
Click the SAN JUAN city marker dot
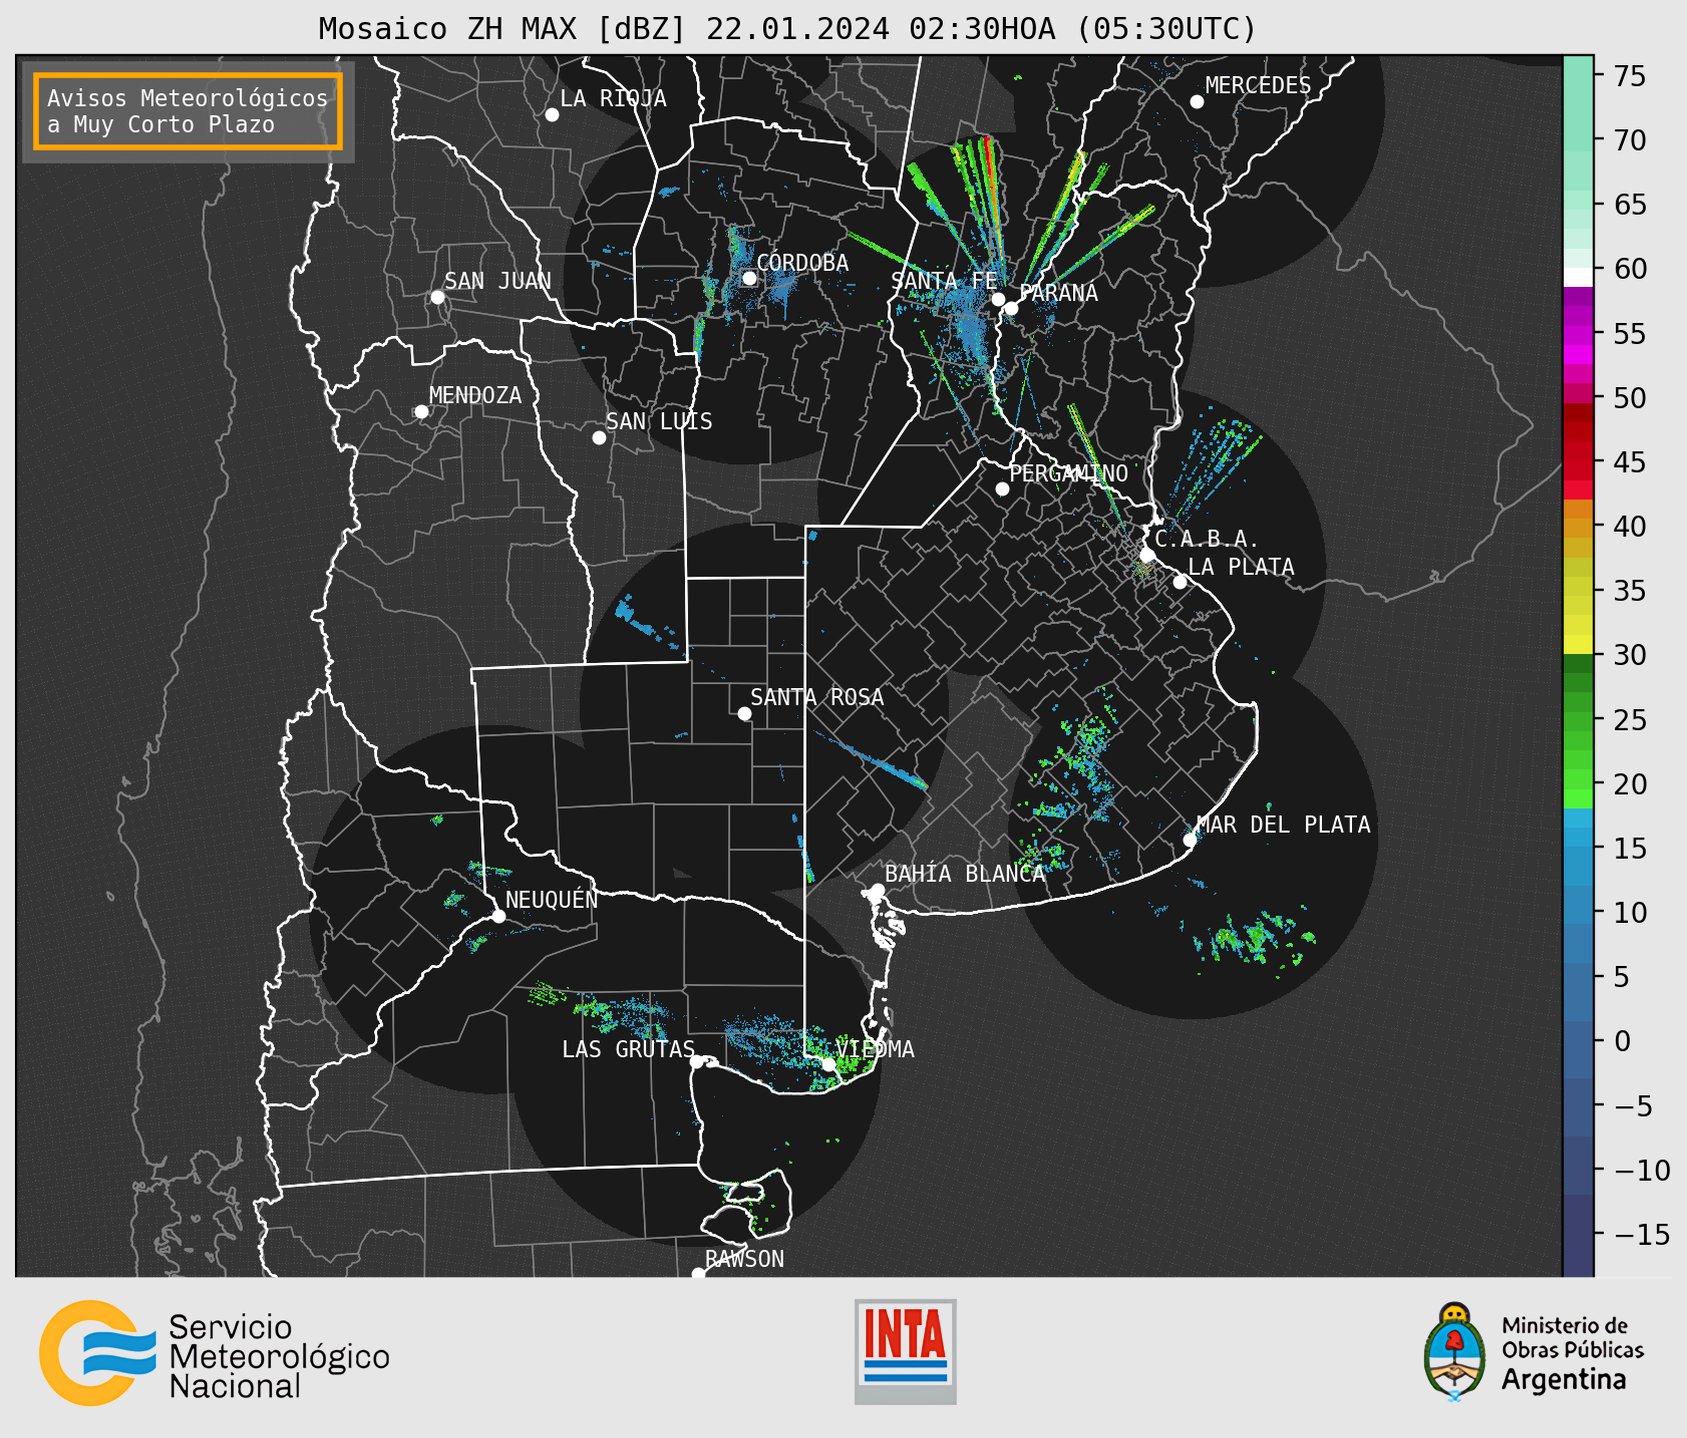pyautogui.click(x=437, y=297)
